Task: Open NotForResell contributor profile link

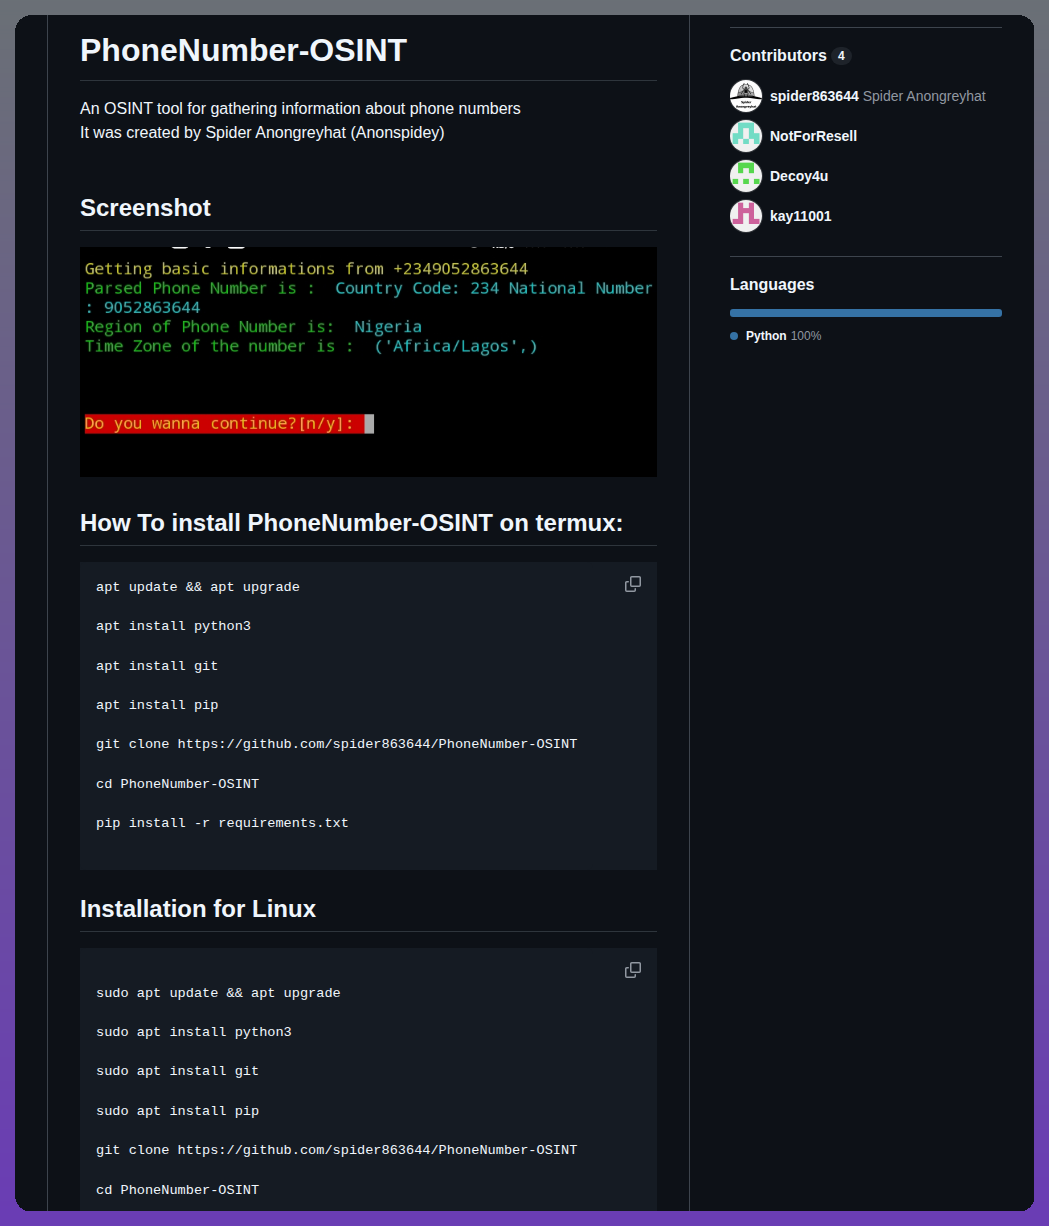Action: [813, 136]
